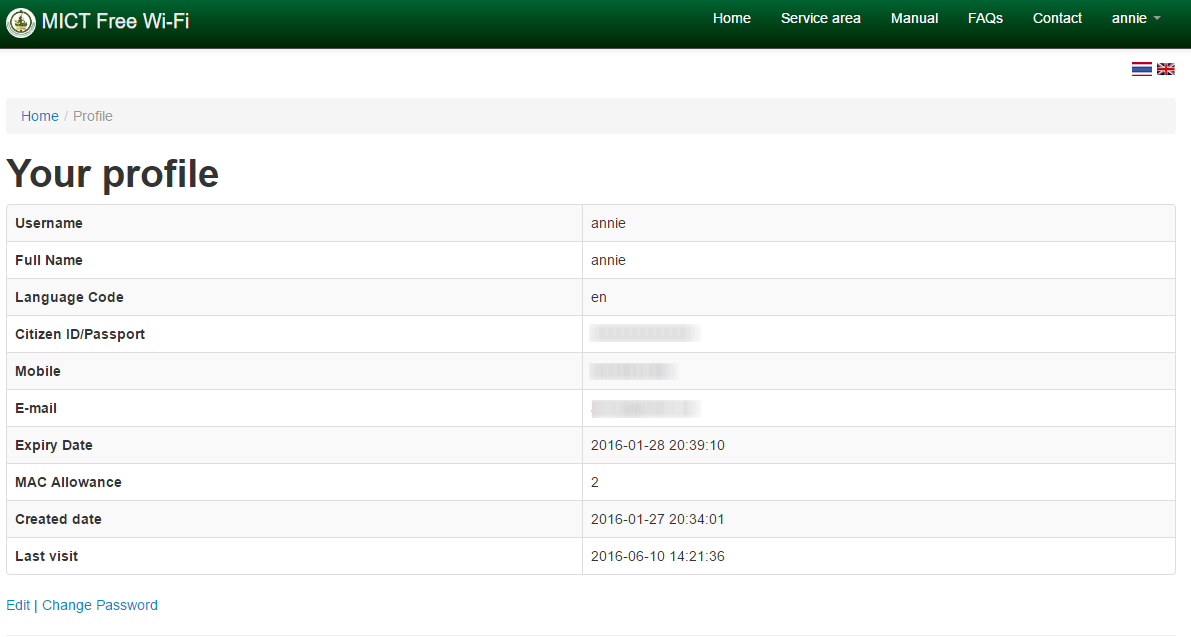Click the MICT emblem logo icon
Viewport: 1191px width, 637px height.
[x=21, y=23]
